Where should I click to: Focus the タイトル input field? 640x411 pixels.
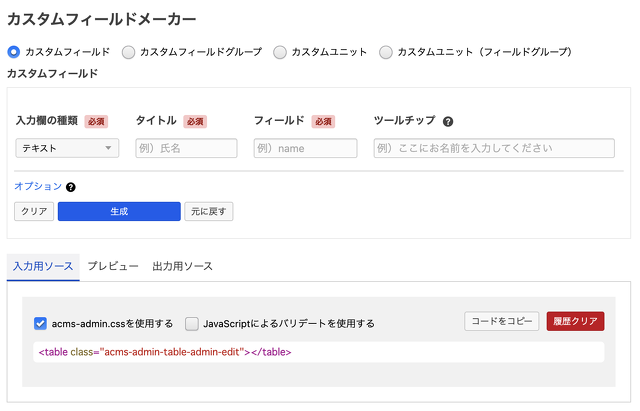pyautogui.click(x=186, y=148)
